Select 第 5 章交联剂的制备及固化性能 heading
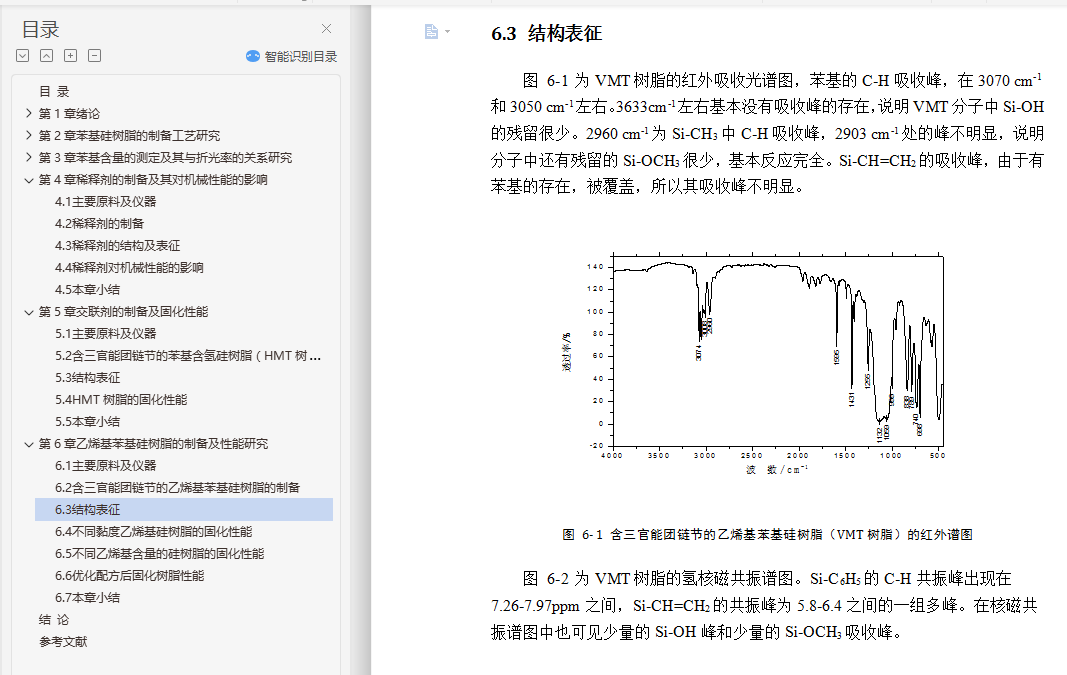Image resolution: width=1067 pixels, height=675 pixels. click(x=123, y=312)
